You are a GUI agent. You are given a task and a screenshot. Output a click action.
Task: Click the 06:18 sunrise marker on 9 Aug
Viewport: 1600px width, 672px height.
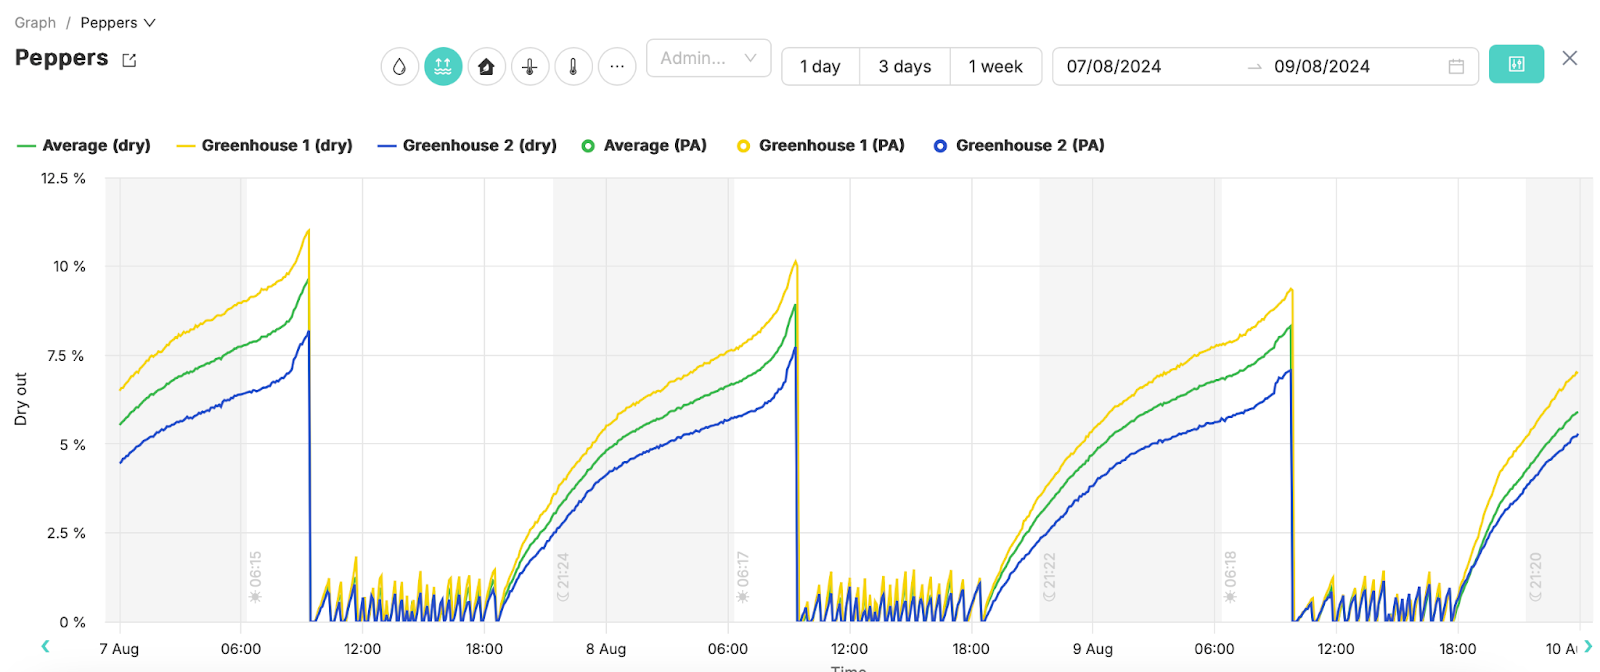(1230, 577)
